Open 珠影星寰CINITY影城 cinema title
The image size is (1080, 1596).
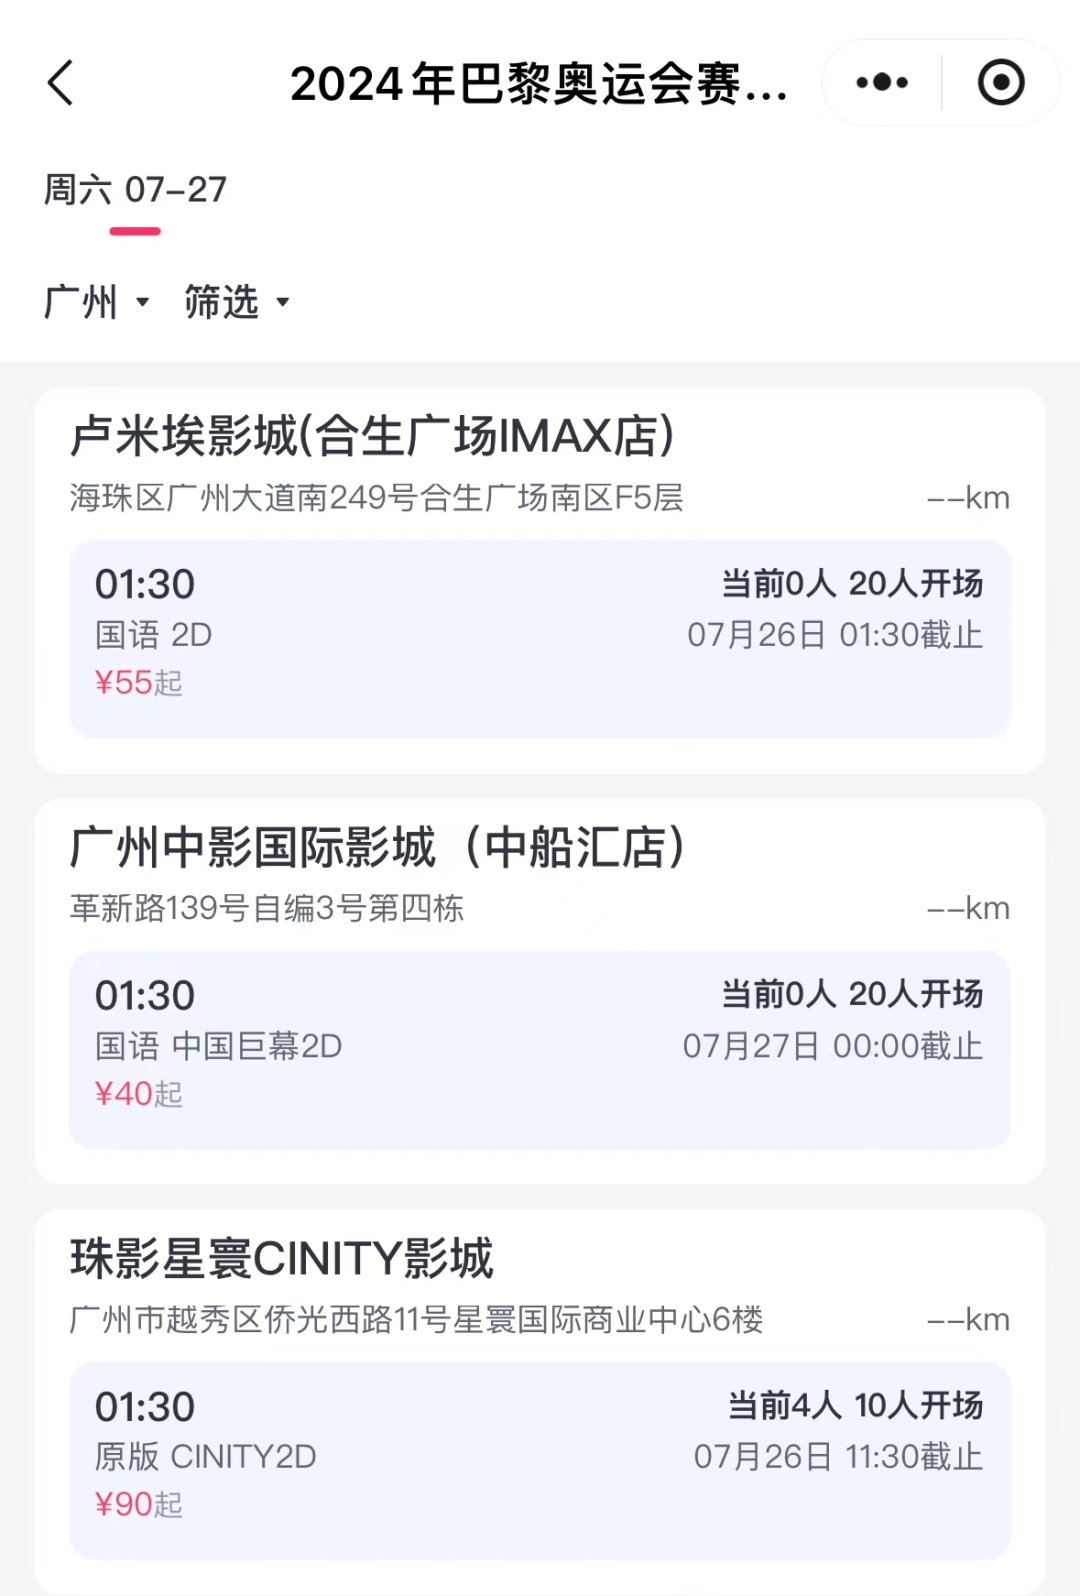click(282, 1259)
